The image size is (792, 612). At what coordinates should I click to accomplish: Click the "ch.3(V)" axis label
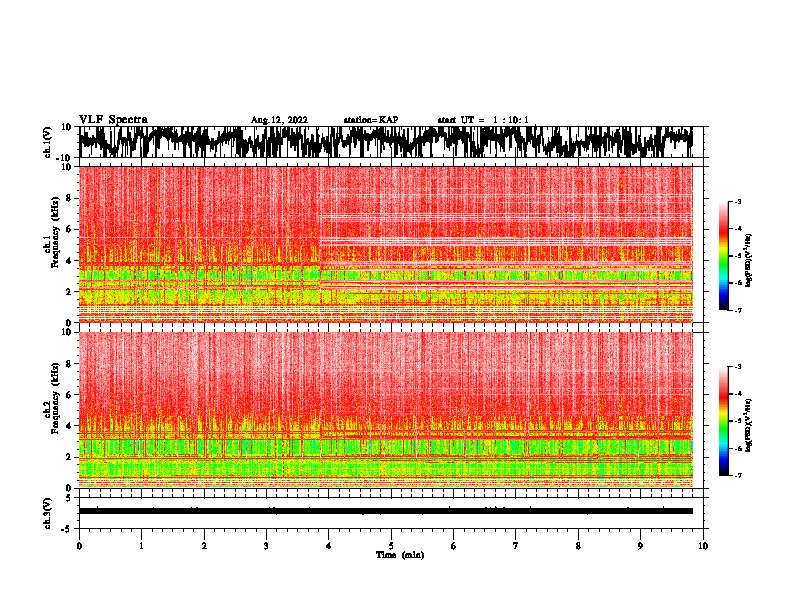coord(48,514)
